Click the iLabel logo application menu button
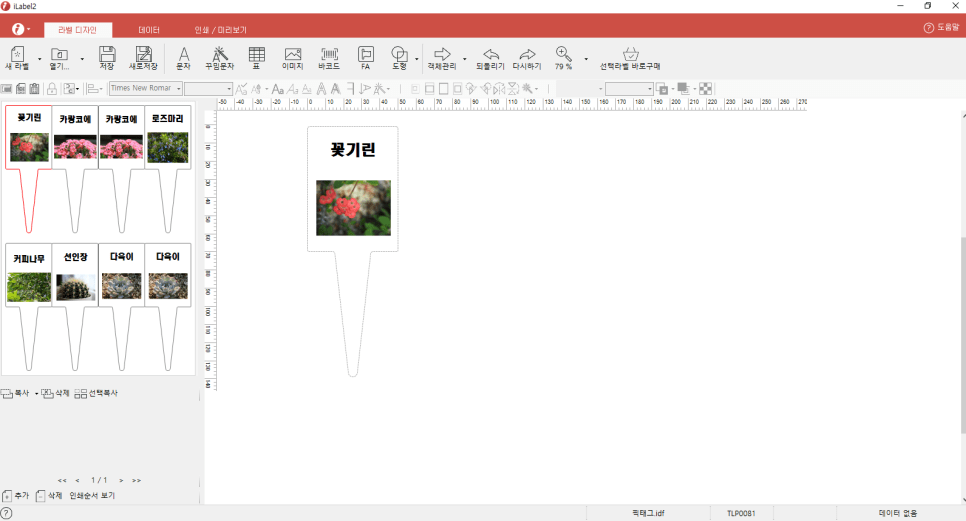Image resolution: width=966 pixels, height=521 pixels. point(20,29)
